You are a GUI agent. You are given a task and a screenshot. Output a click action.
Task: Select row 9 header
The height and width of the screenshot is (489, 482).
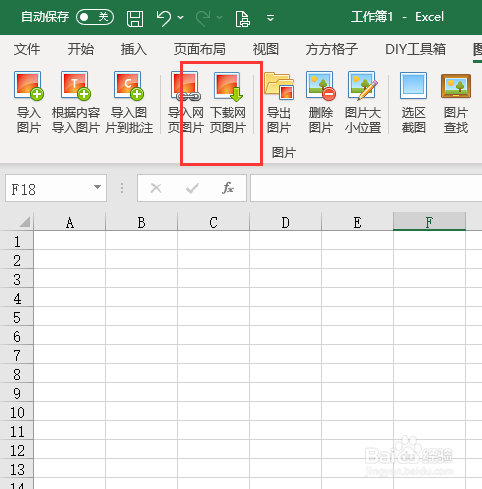click(17, 392)
